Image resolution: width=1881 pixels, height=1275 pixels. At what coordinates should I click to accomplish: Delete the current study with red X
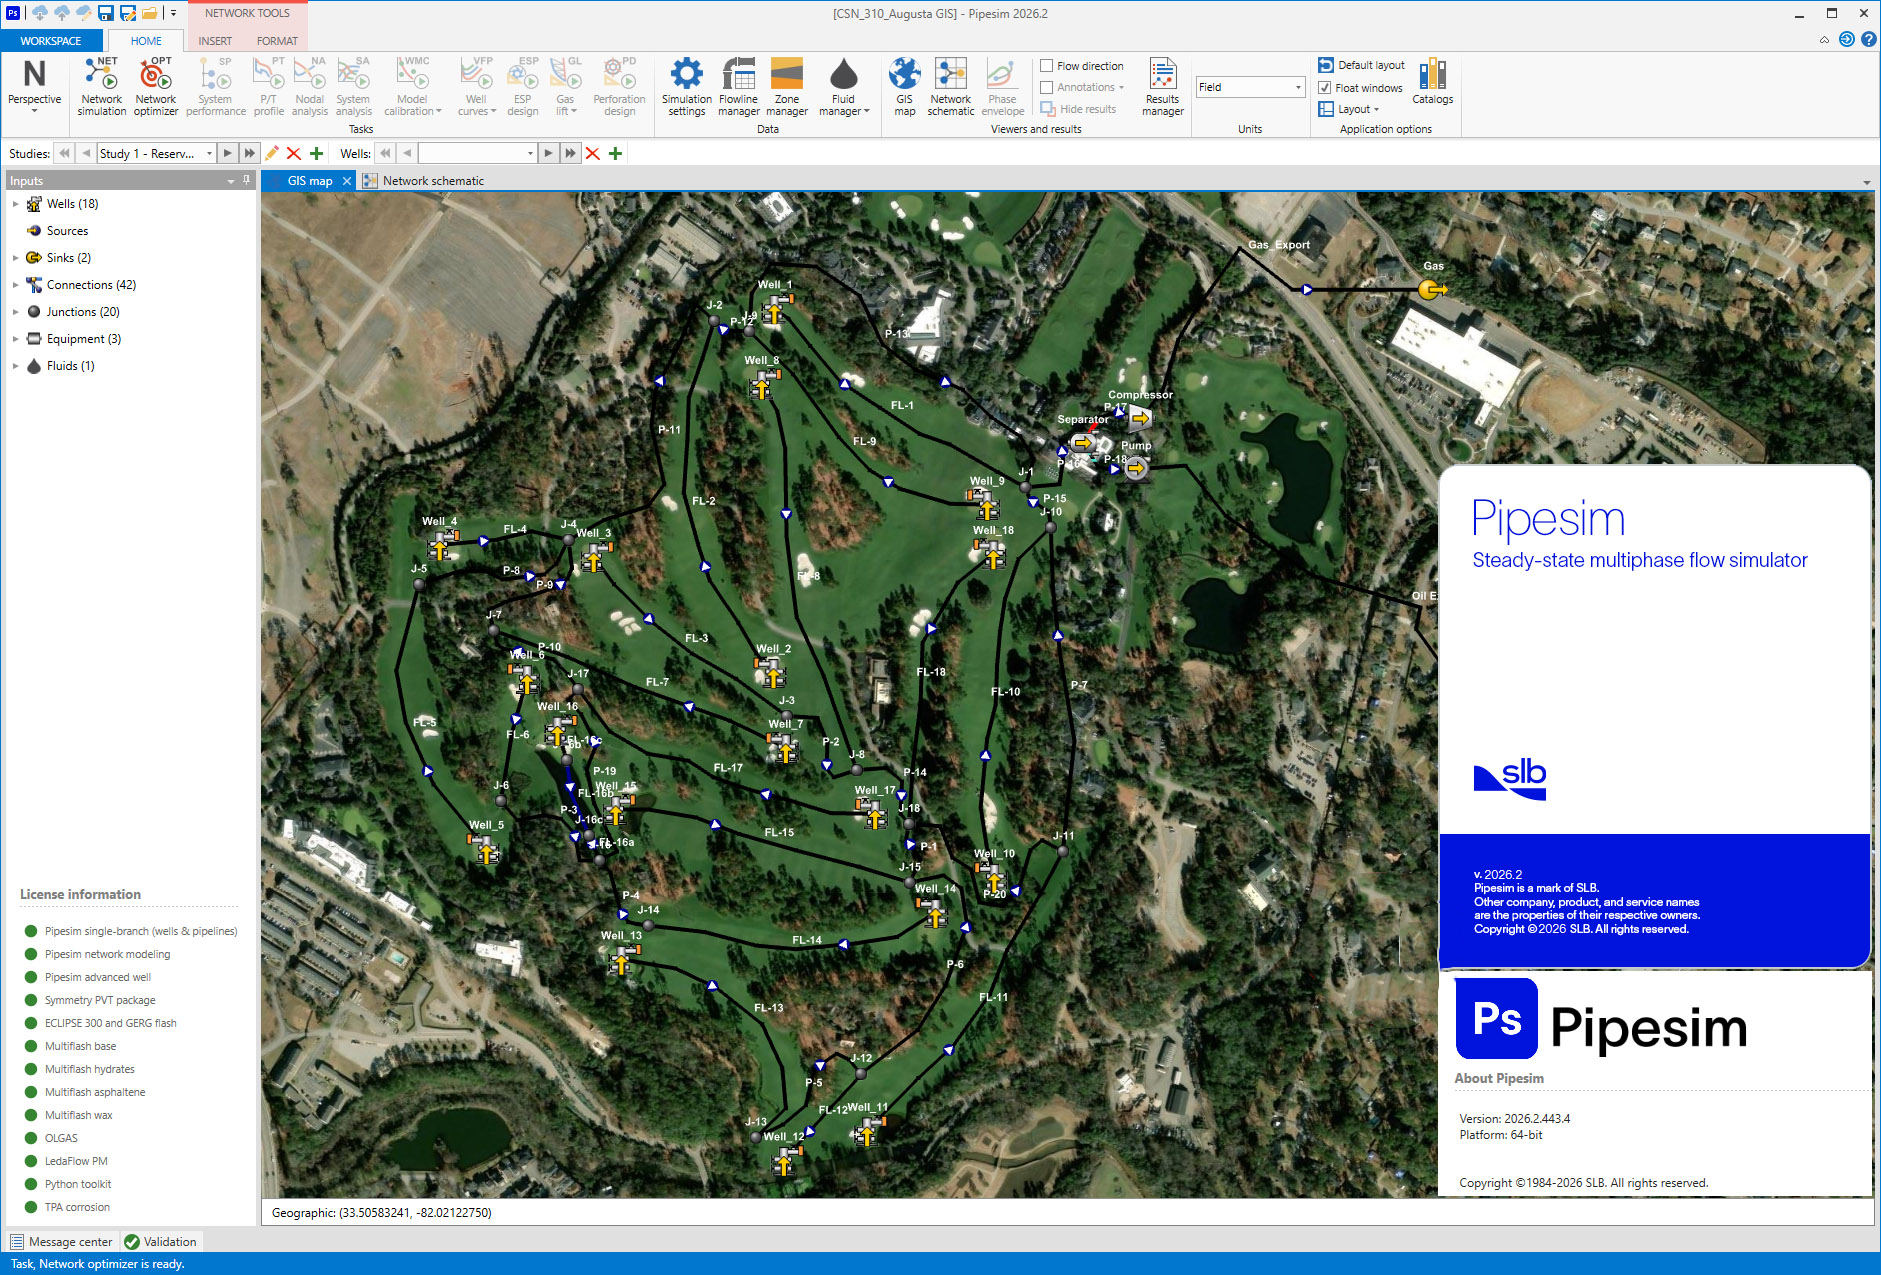pos(294,153)
